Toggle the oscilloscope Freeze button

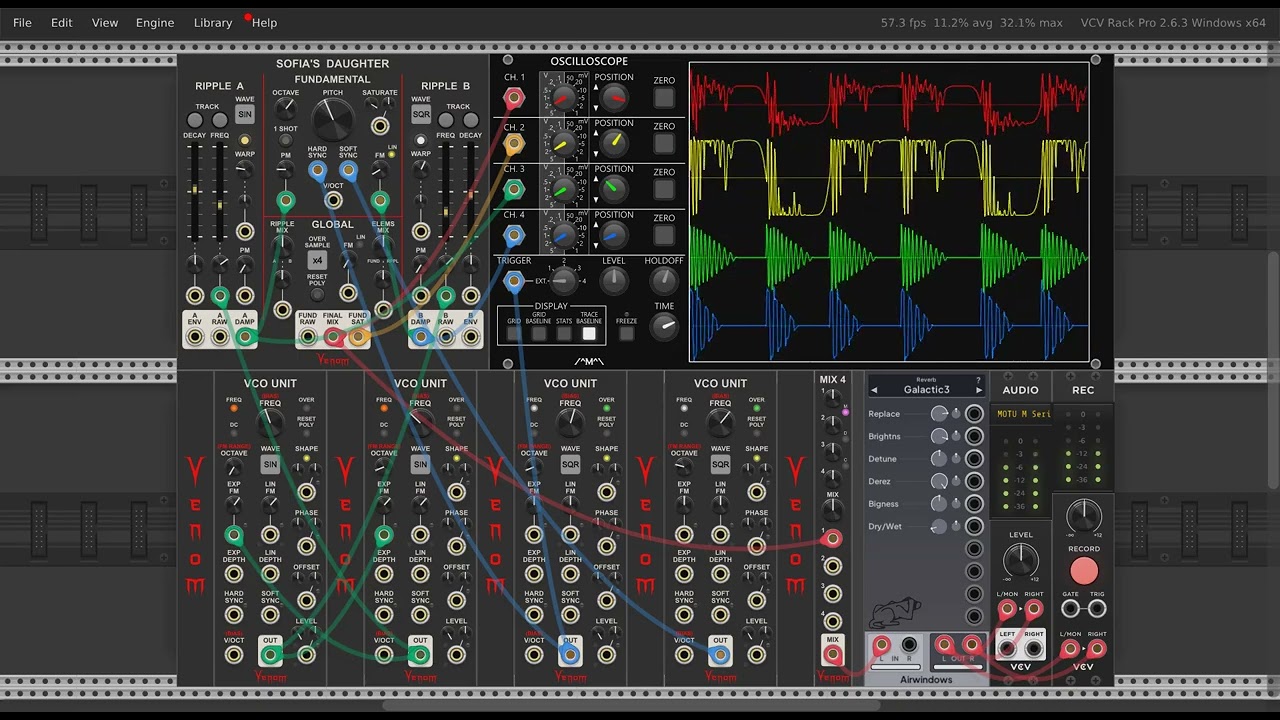tap(626, 334)
